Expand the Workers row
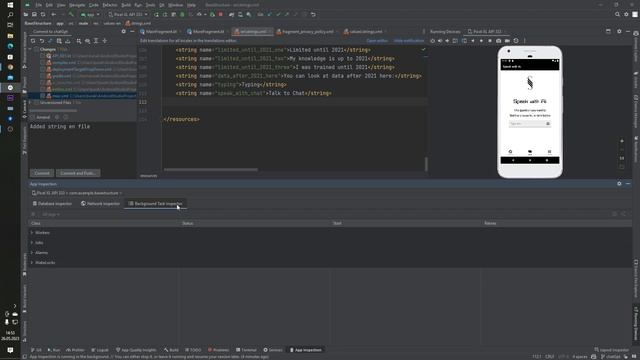 pyautogui.click(x=32, y=233)
